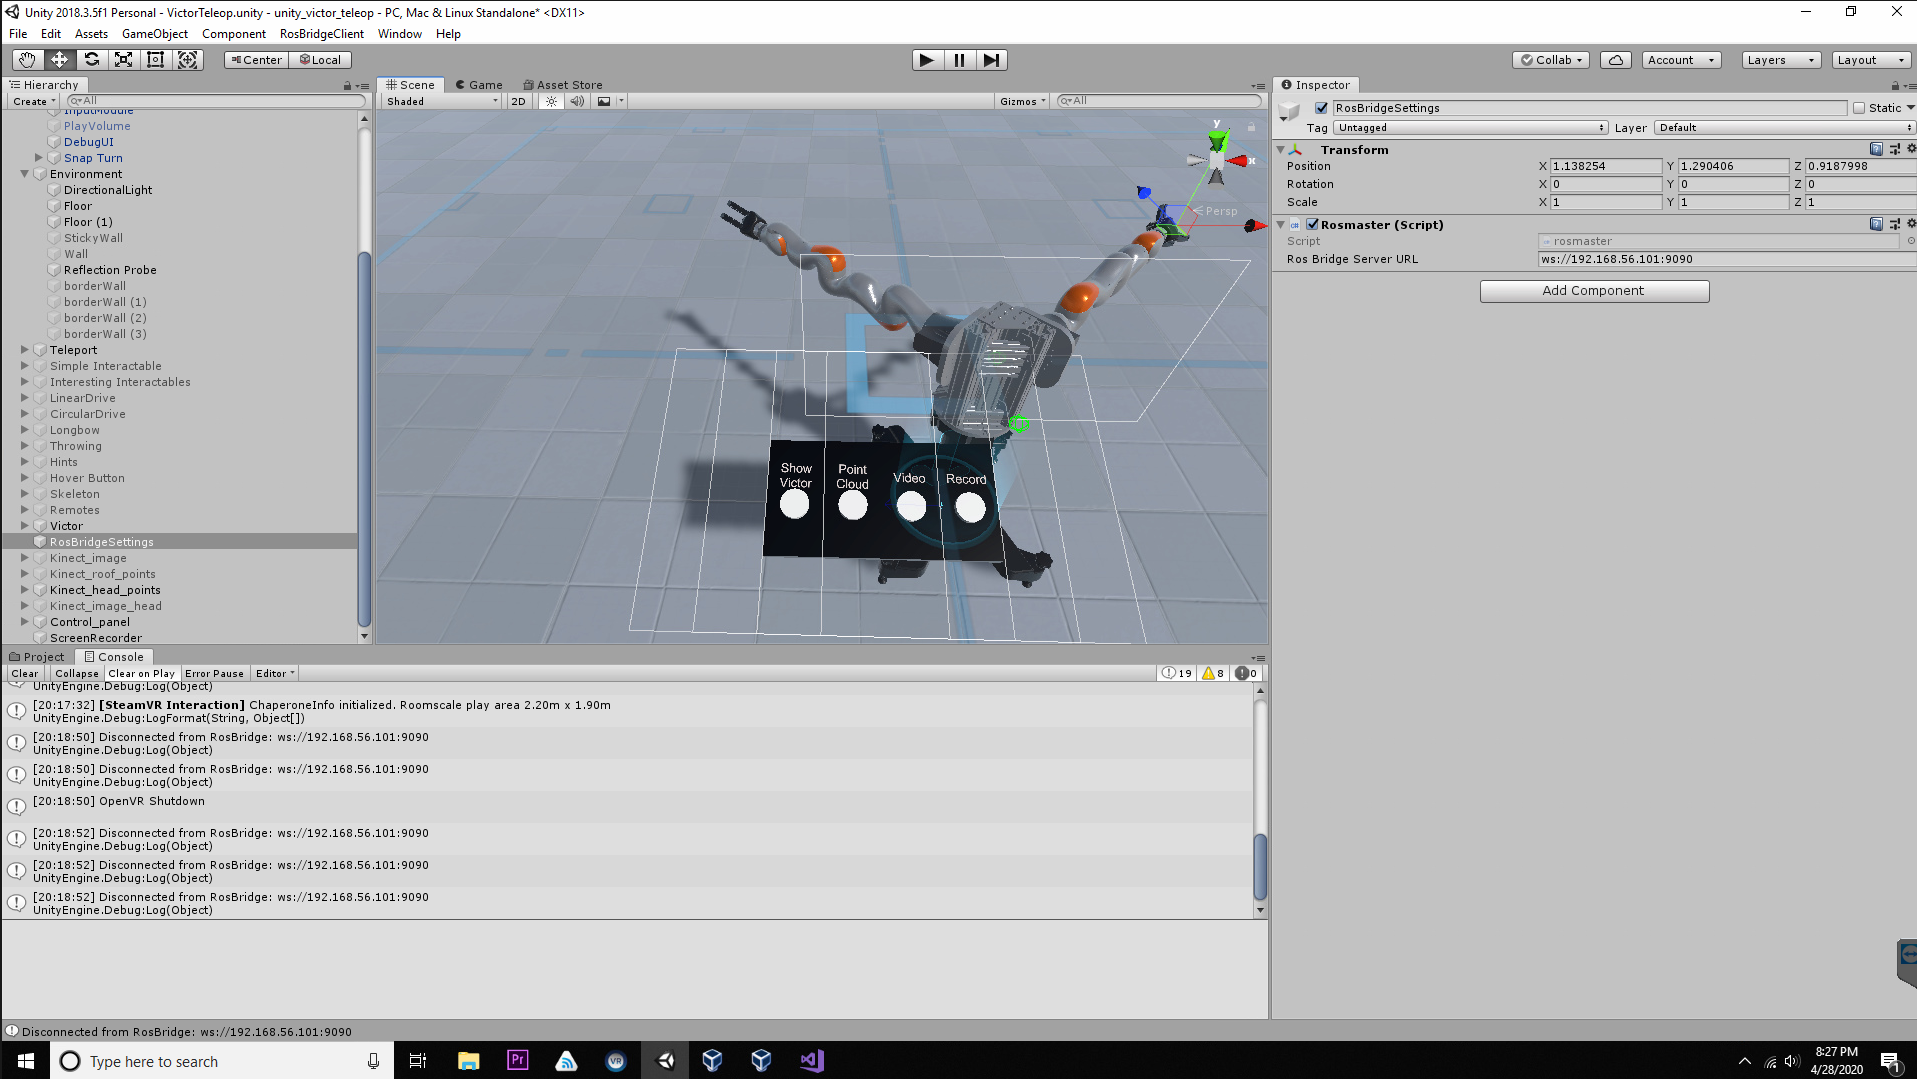Toggle Center pivot mode
The width and height of the screenshot is (1917, 1079).
pyautogui.click(x=257, y=60)
